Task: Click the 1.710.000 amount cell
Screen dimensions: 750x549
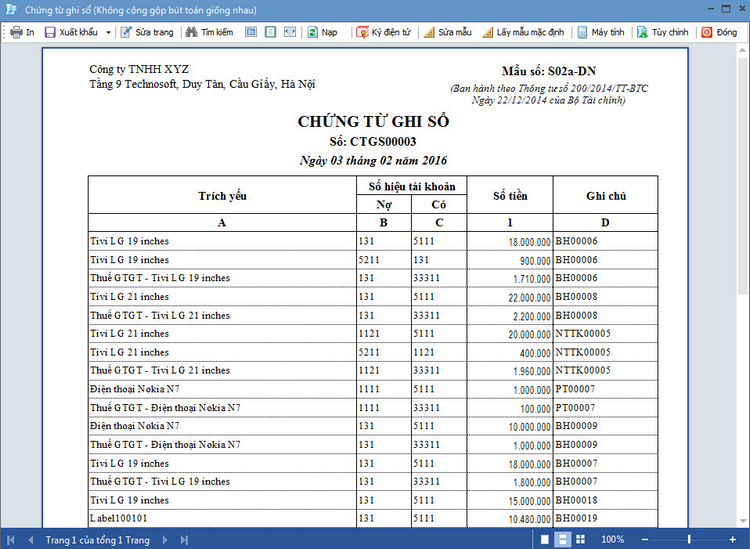Action: (532, 279)
